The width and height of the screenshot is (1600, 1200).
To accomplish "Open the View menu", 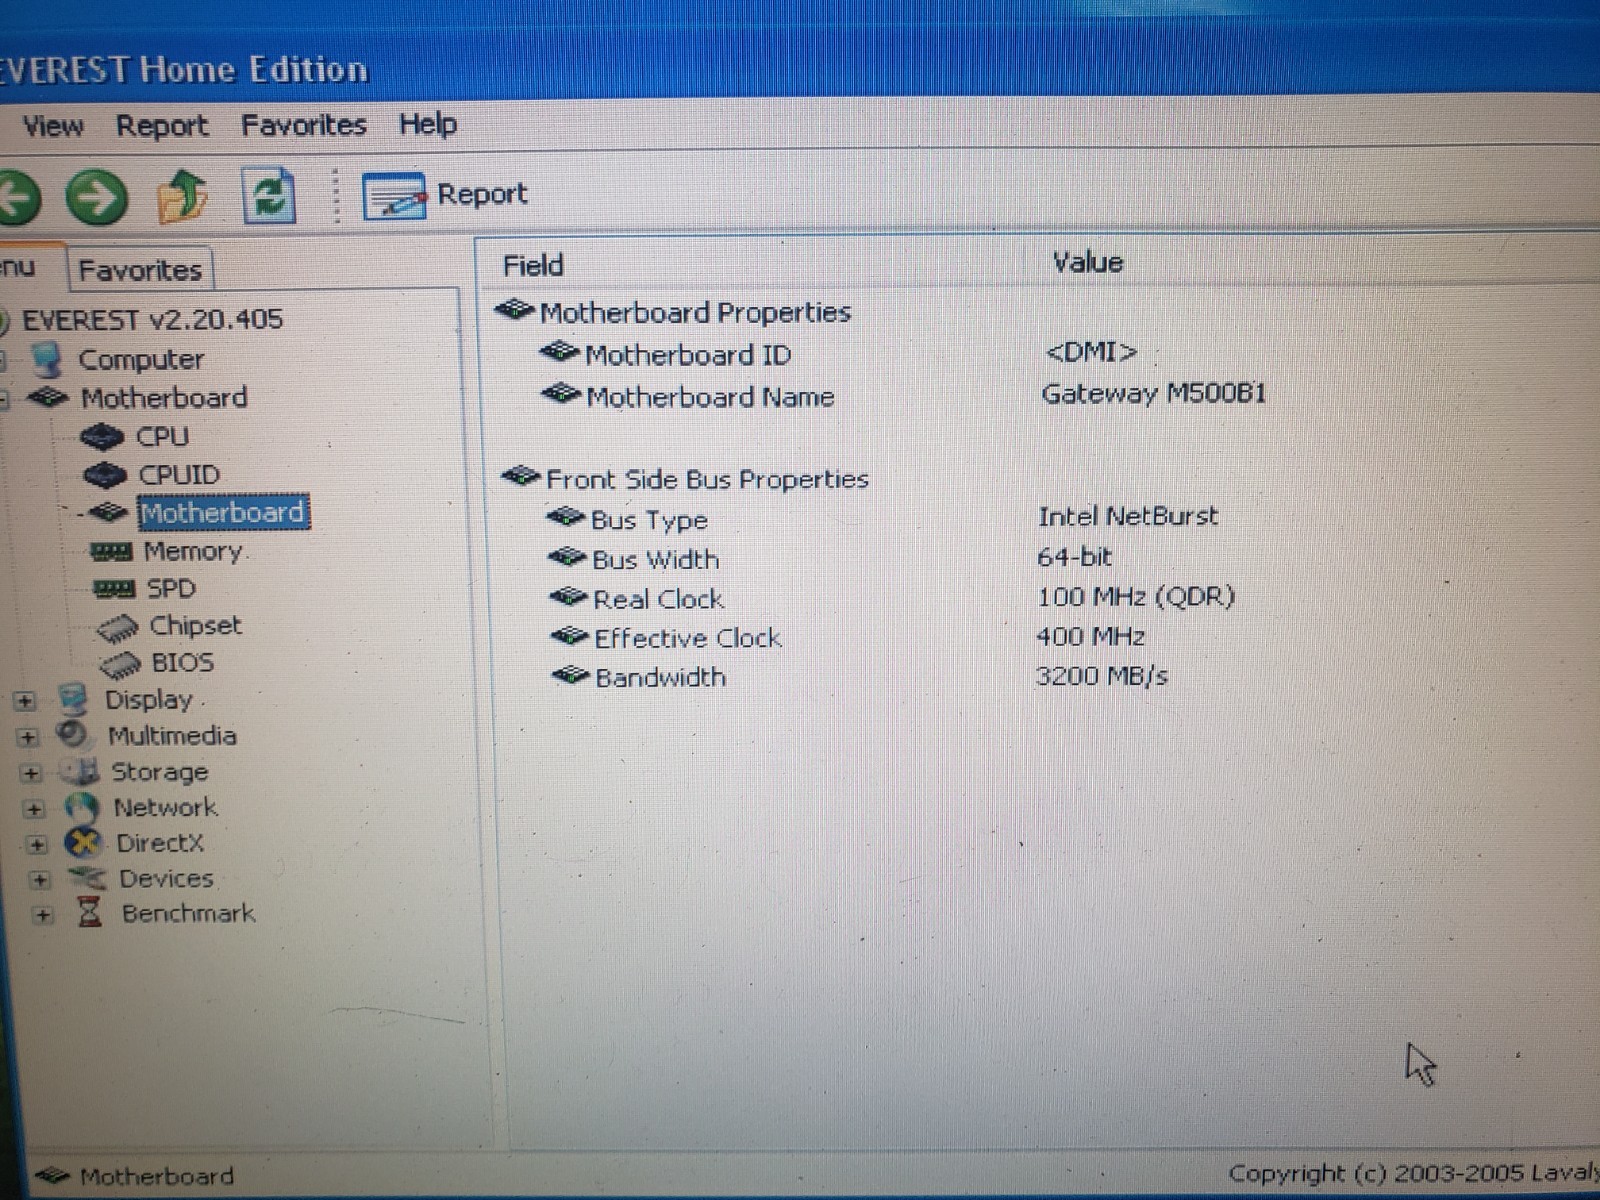I will click(x=52, y=126).
